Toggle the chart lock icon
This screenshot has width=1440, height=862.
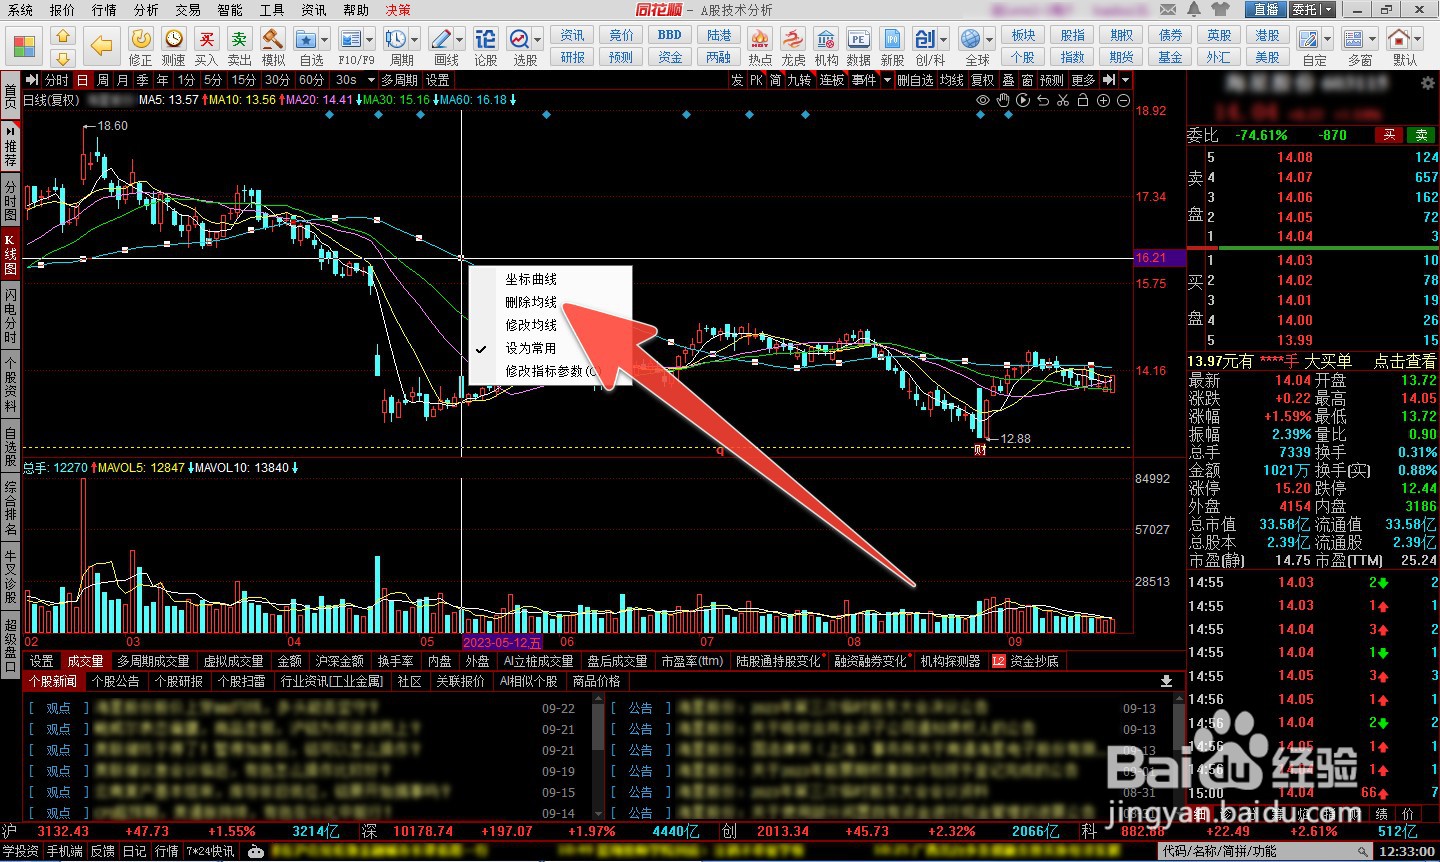click(x=1083, y=100)
